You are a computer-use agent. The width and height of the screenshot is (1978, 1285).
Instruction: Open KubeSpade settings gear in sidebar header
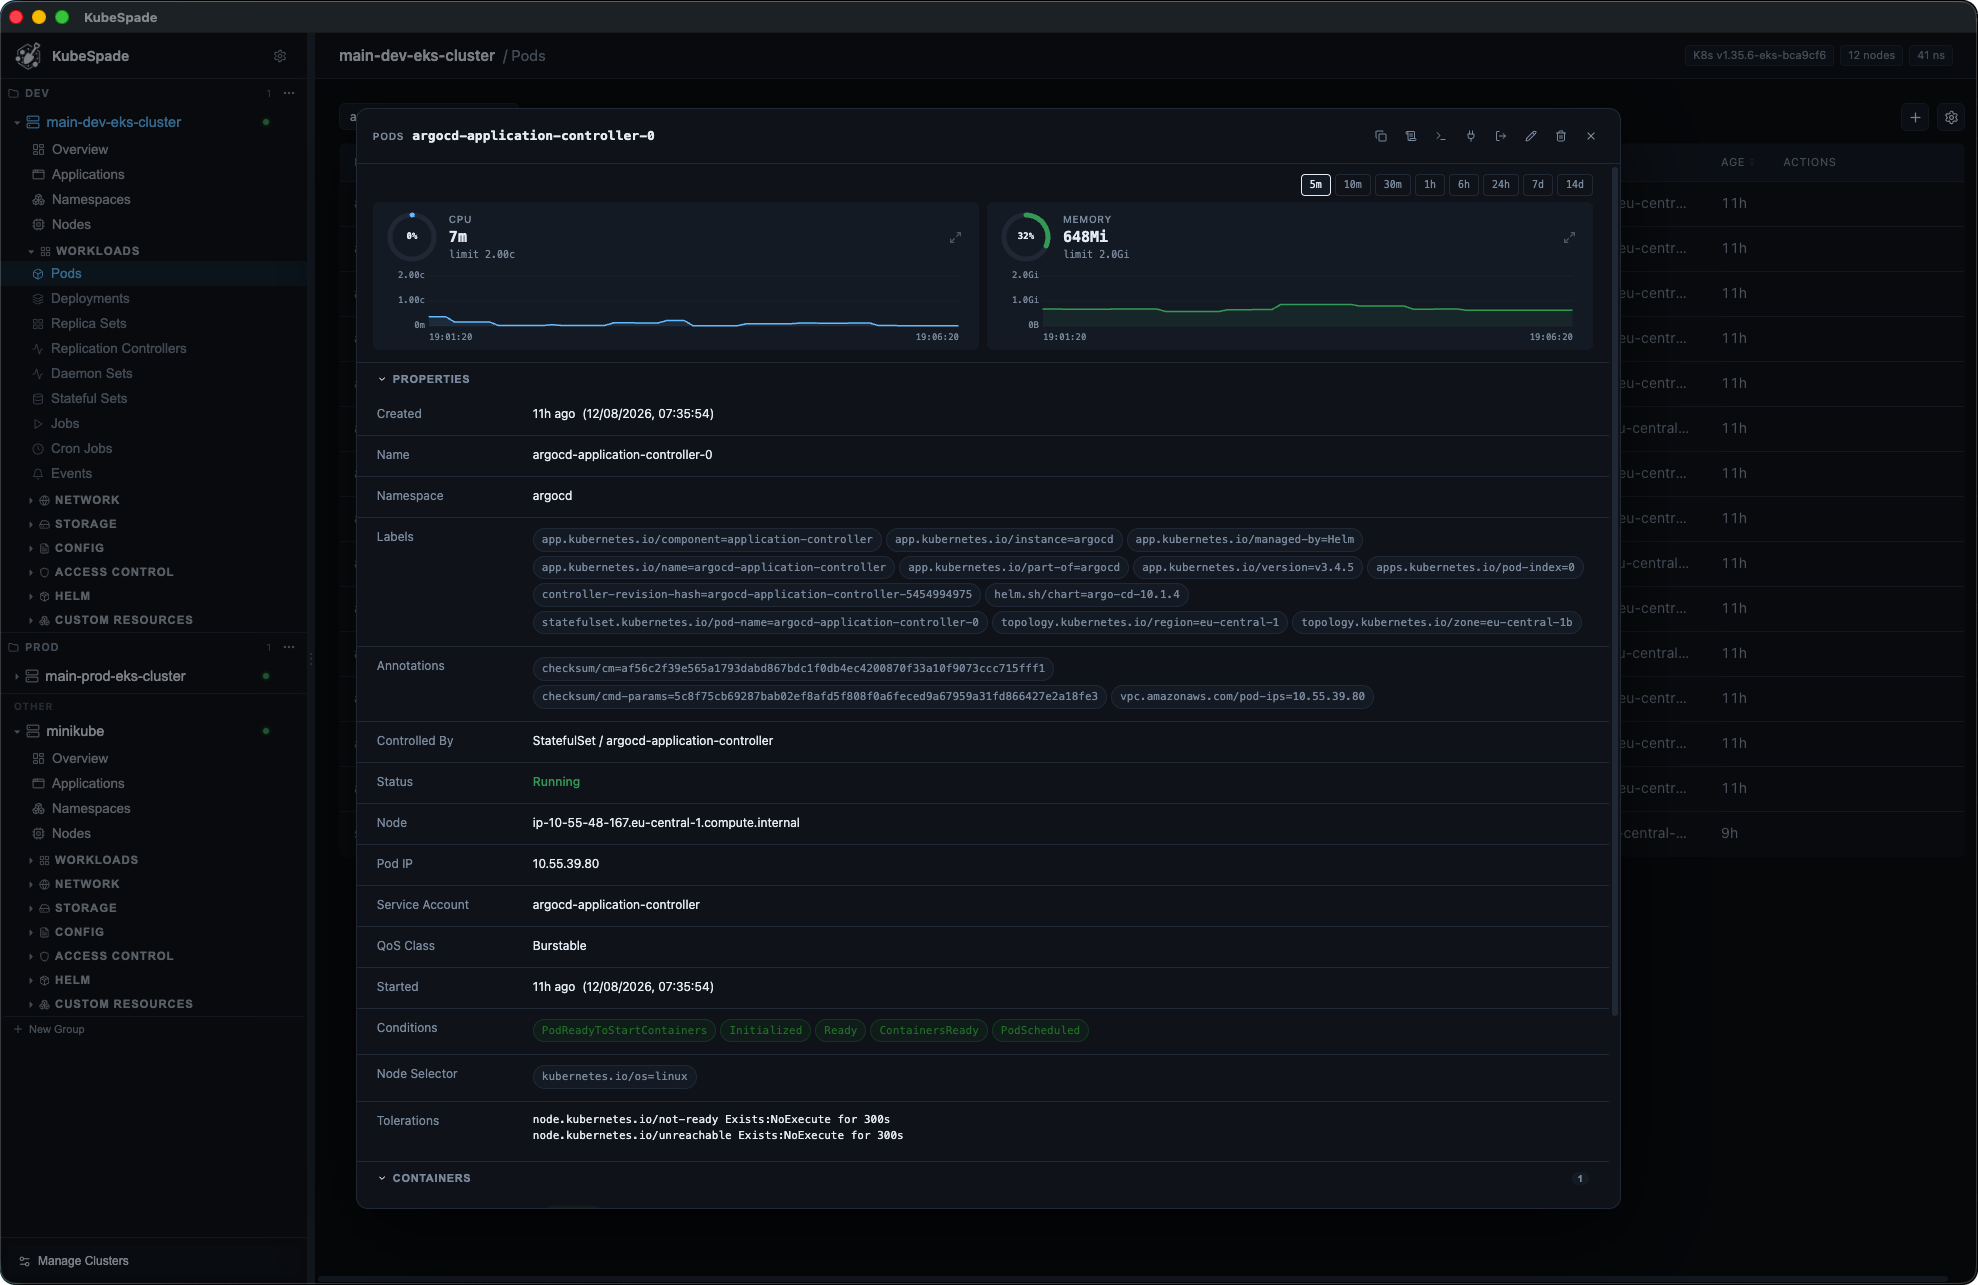280,56
